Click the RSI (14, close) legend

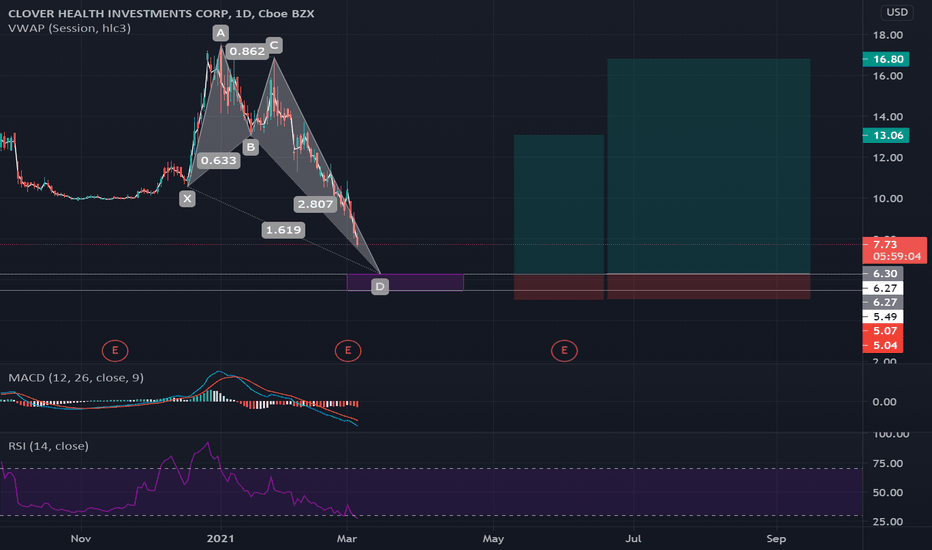point(48,446)
